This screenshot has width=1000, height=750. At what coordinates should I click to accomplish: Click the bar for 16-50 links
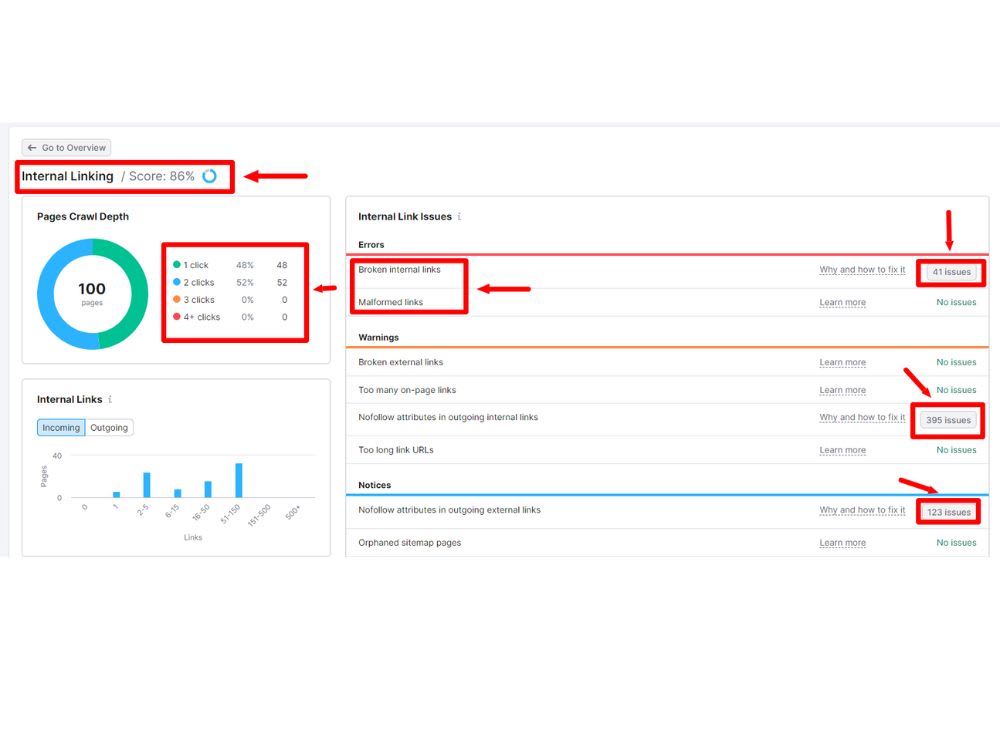tap(208, 489)
